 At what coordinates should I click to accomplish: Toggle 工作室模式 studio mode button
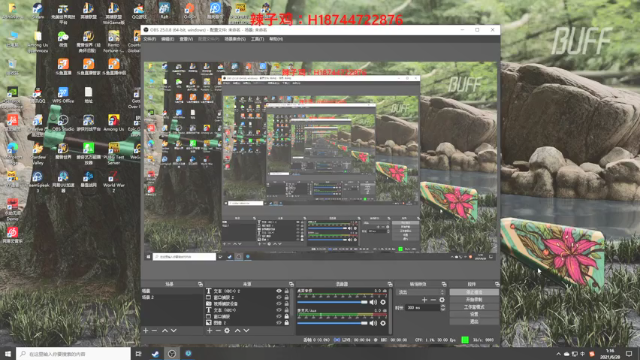pyautogui.click(x=474, y=307)
